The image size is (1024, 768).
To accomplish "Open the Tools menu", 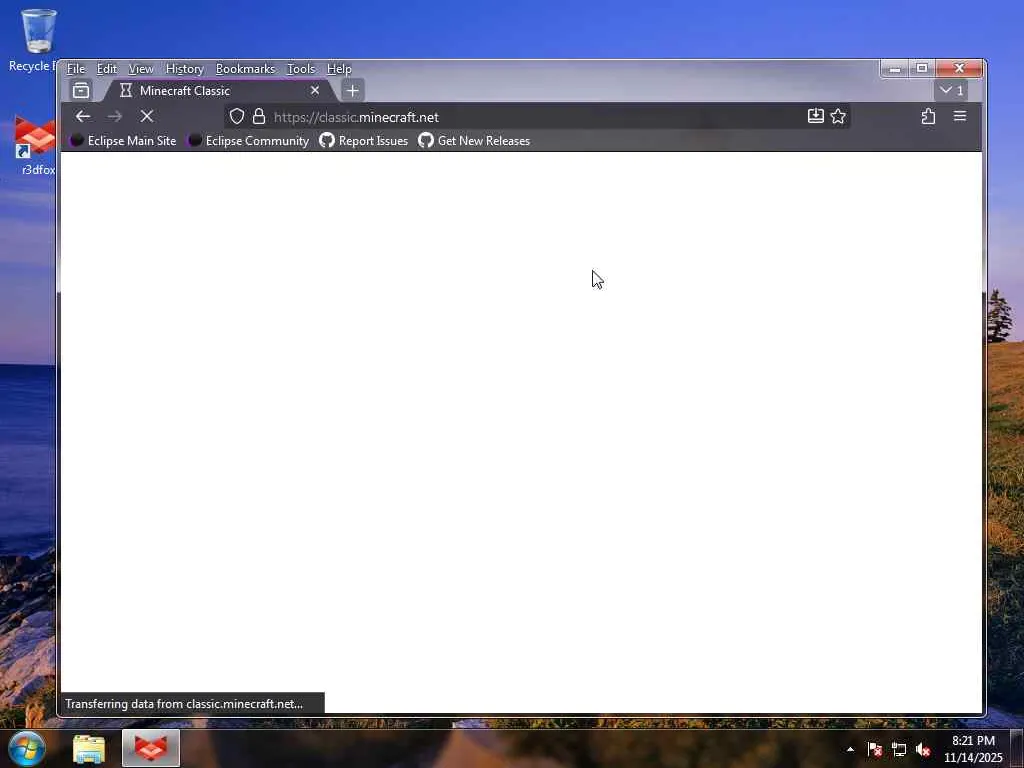I will pos(301,69).
